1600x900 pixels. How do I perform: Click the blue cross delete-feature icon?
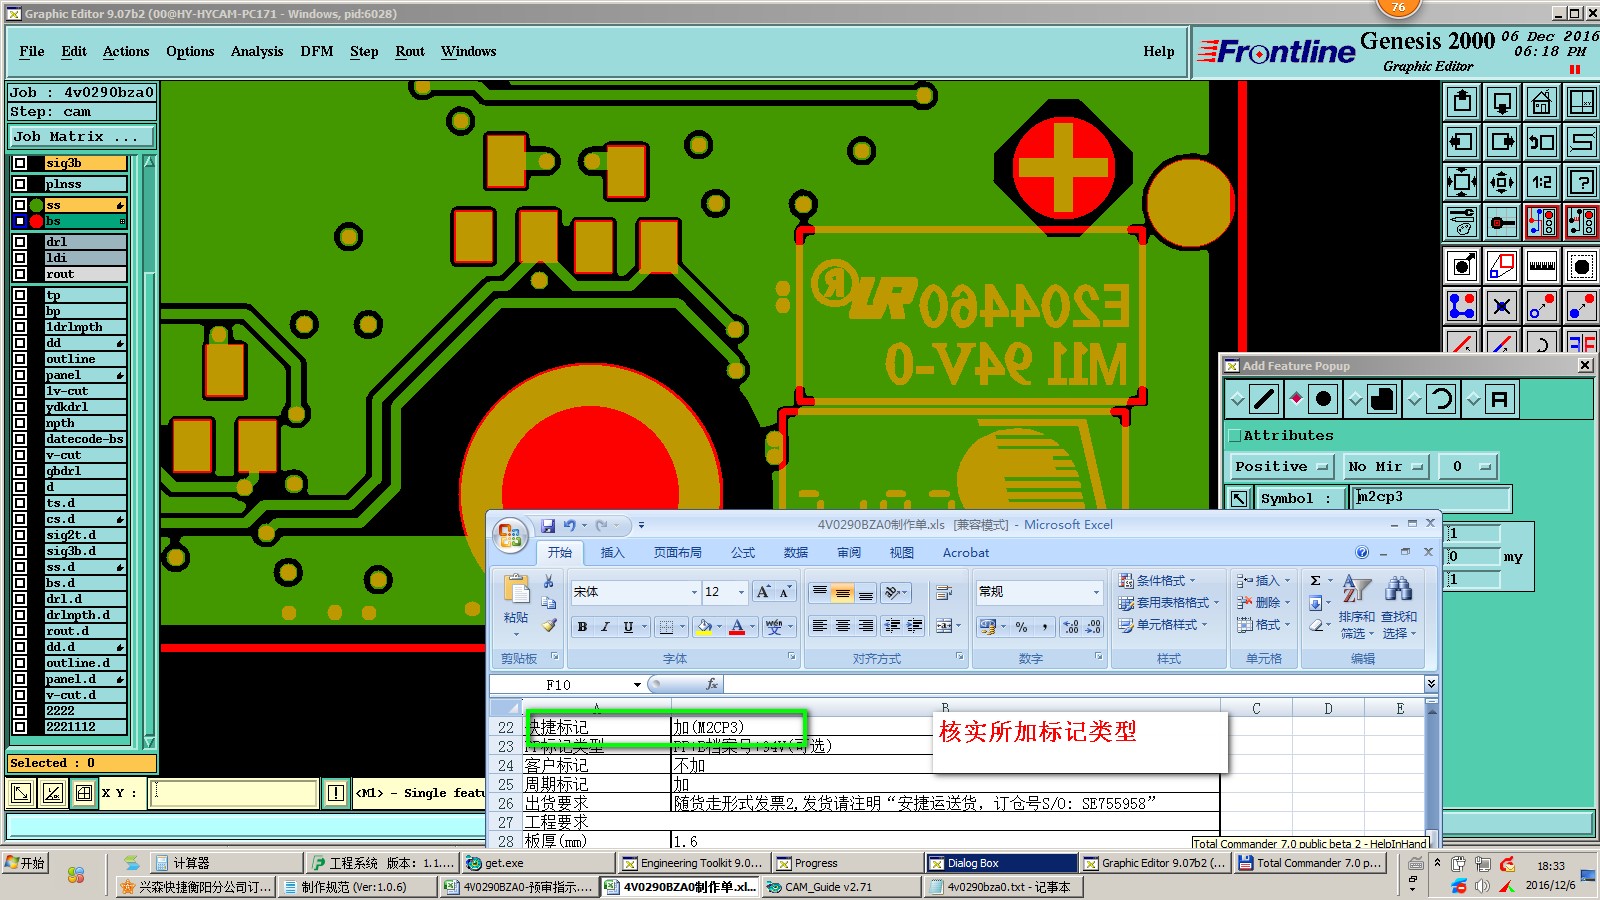pyautogui.click(x=1502, y=306)
